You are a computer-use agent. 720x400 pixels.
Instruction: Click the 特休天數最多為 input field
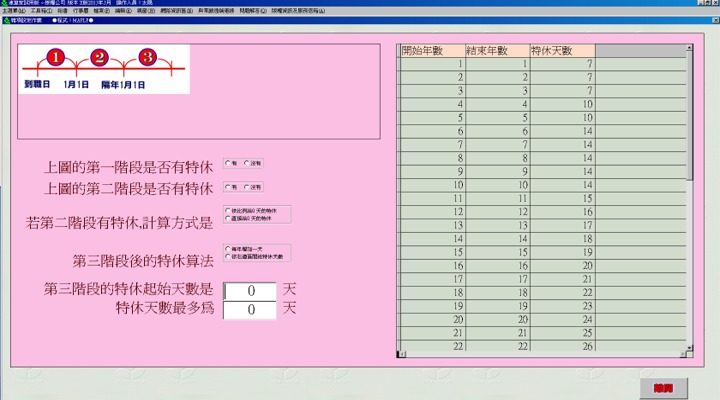(x=249, y=310)
